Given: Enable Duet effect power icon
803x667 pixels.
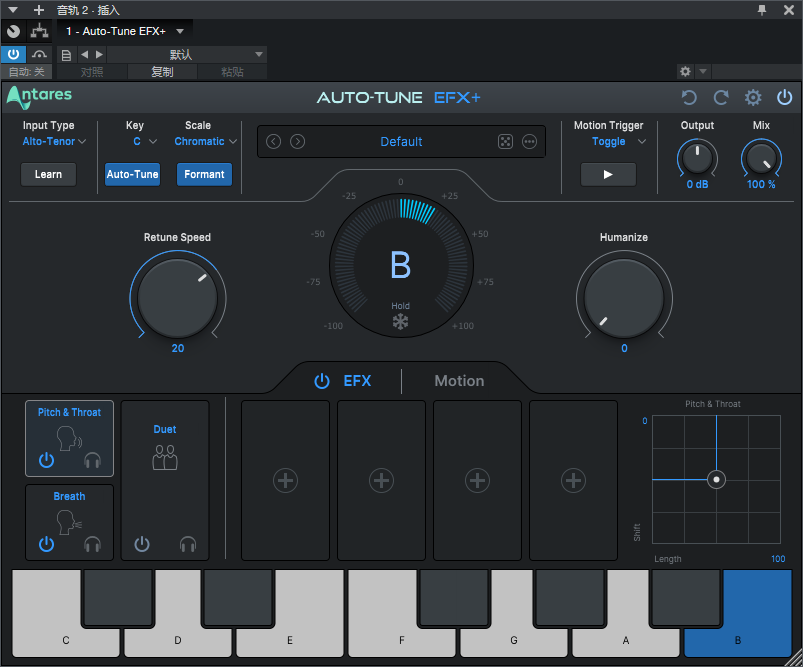Looking at the screenshot, I should click(142, 544).
